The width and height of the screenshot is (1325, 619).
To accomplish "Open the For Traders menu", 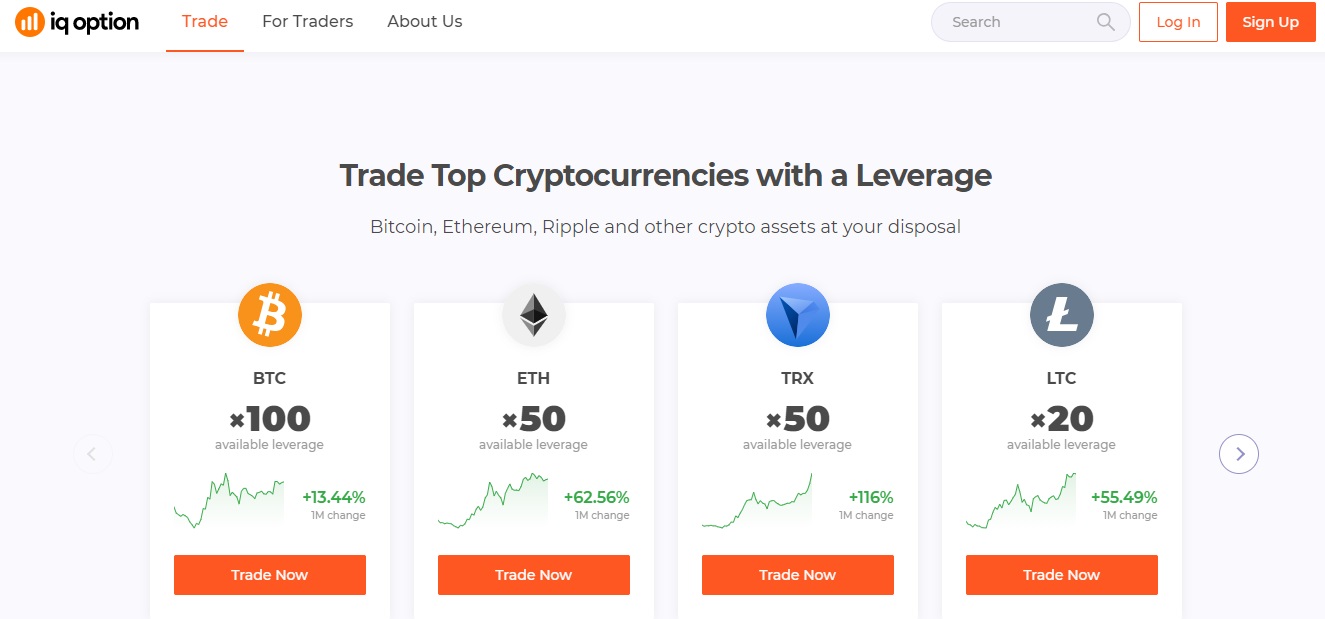I will (308, 21).
